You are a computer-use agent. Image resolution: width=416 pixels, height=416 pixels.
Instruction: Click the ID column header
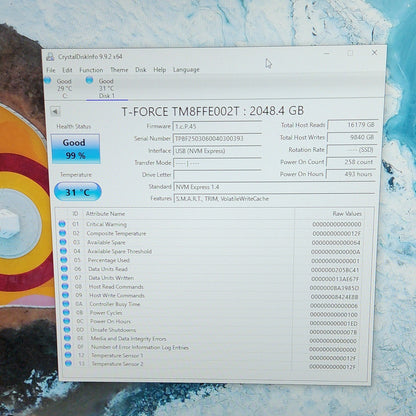click(75, 214)
